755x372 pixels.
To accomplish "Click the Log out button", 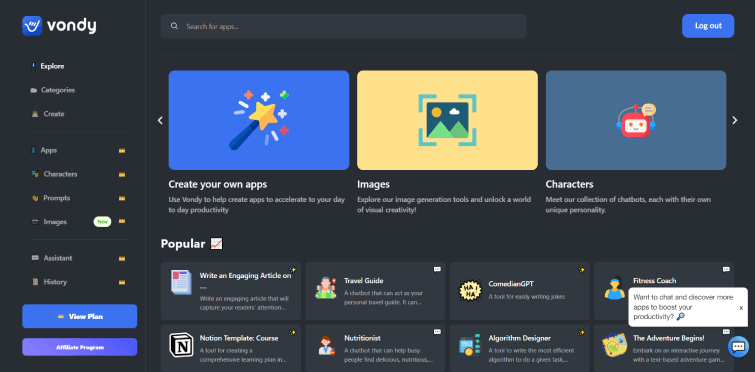I will [708, 26].
